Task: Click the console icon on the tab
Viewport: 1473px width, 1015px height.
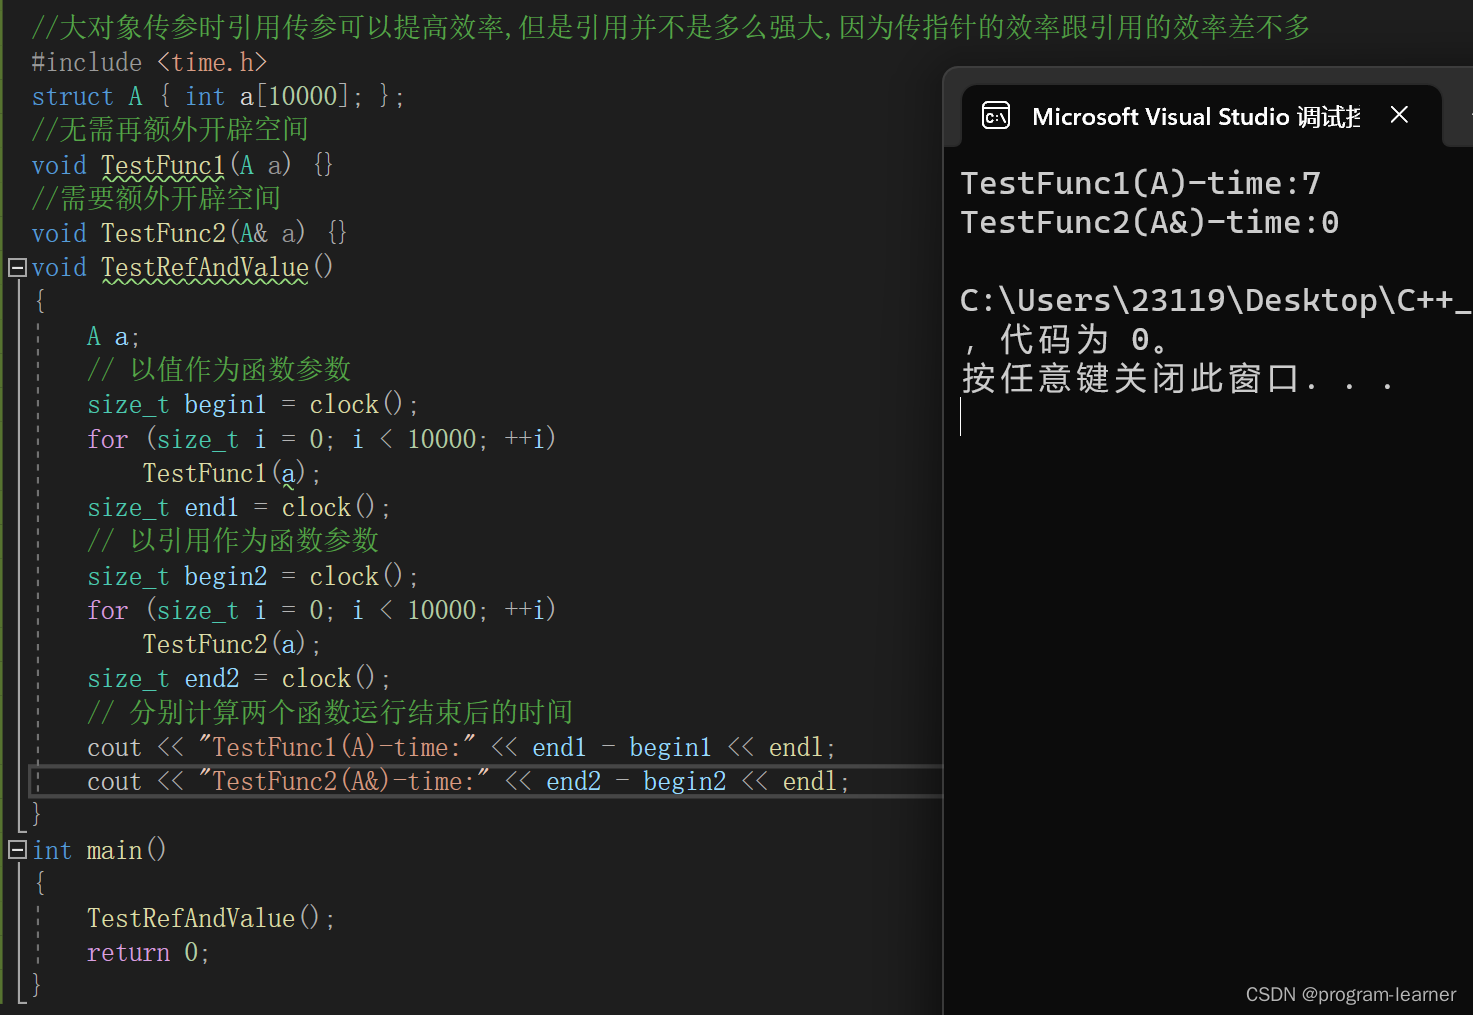Action: [996, 116]
